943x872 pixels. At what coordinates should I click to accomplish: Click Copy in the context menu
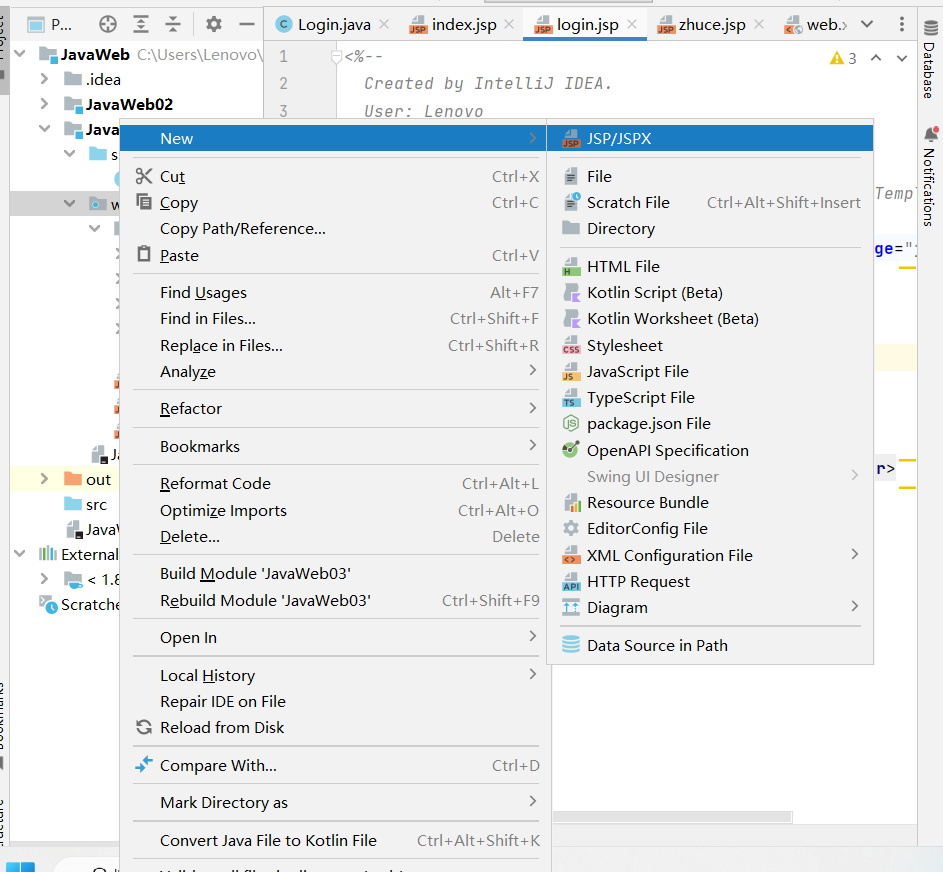pyautogui.click(x=333, y=203)
